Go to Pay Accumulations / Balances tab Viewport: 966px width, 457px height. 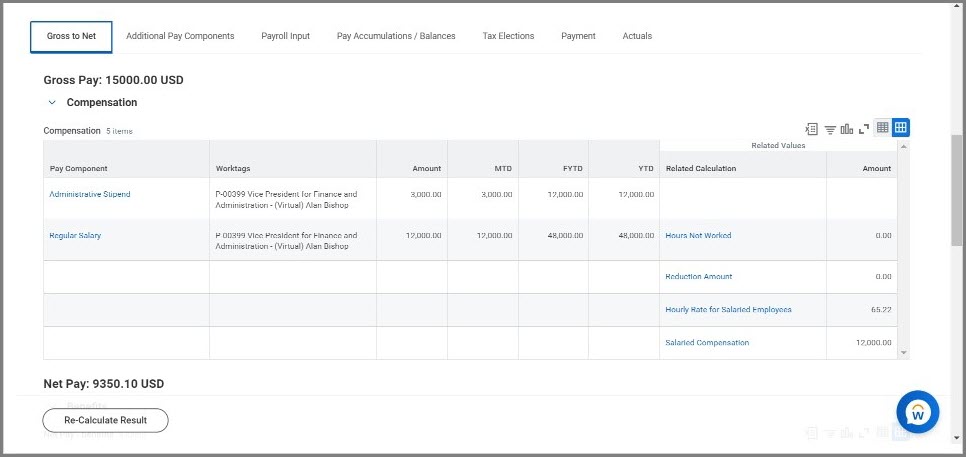[x=396, y=36]
